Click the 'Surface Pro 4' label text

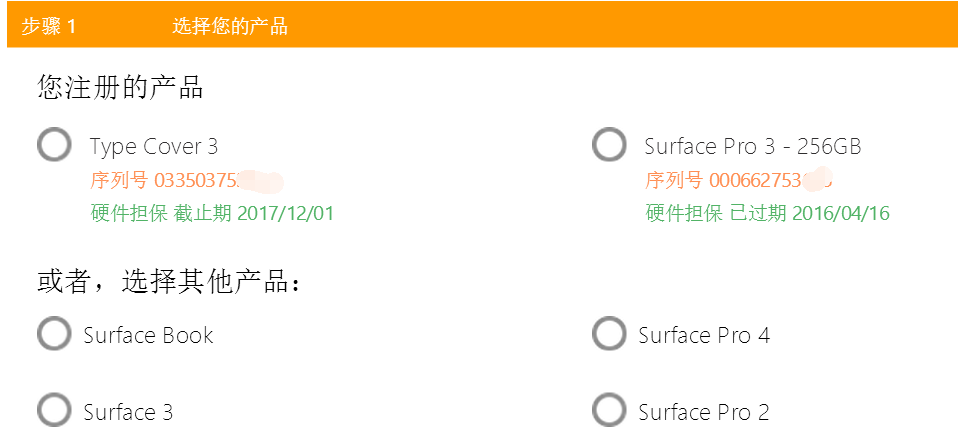(x=704, y=335)
